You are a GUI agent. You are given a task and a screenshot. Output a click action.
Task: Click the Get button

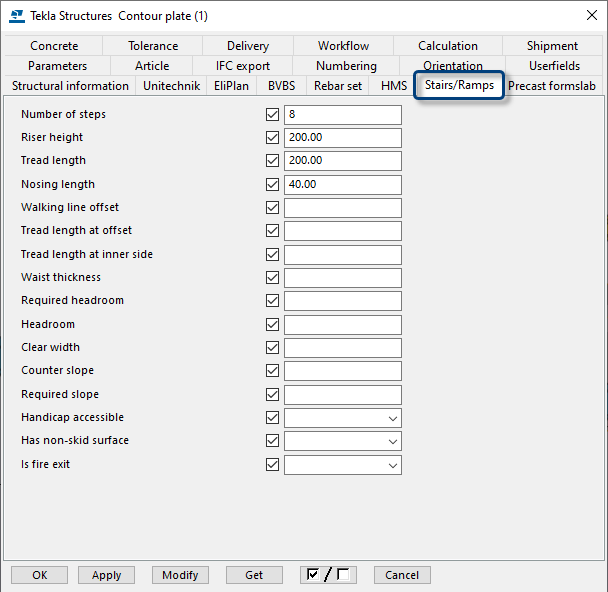(253, 575)
